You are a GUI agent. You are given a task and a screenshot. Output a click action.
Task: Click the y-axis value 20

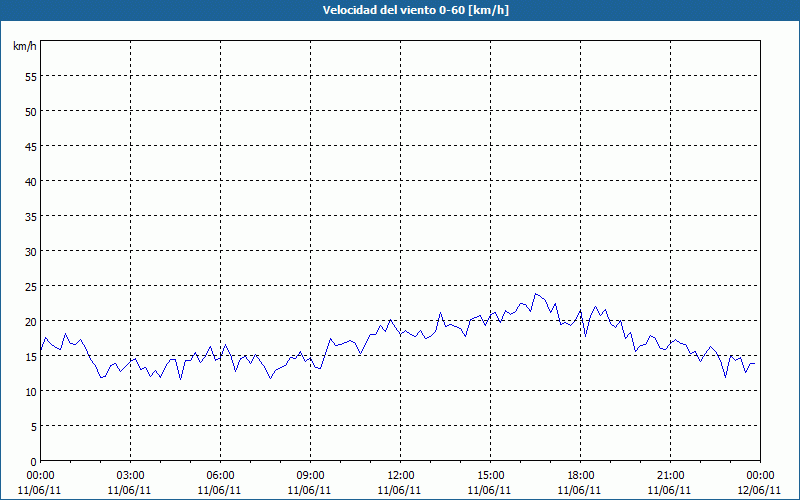31,321
